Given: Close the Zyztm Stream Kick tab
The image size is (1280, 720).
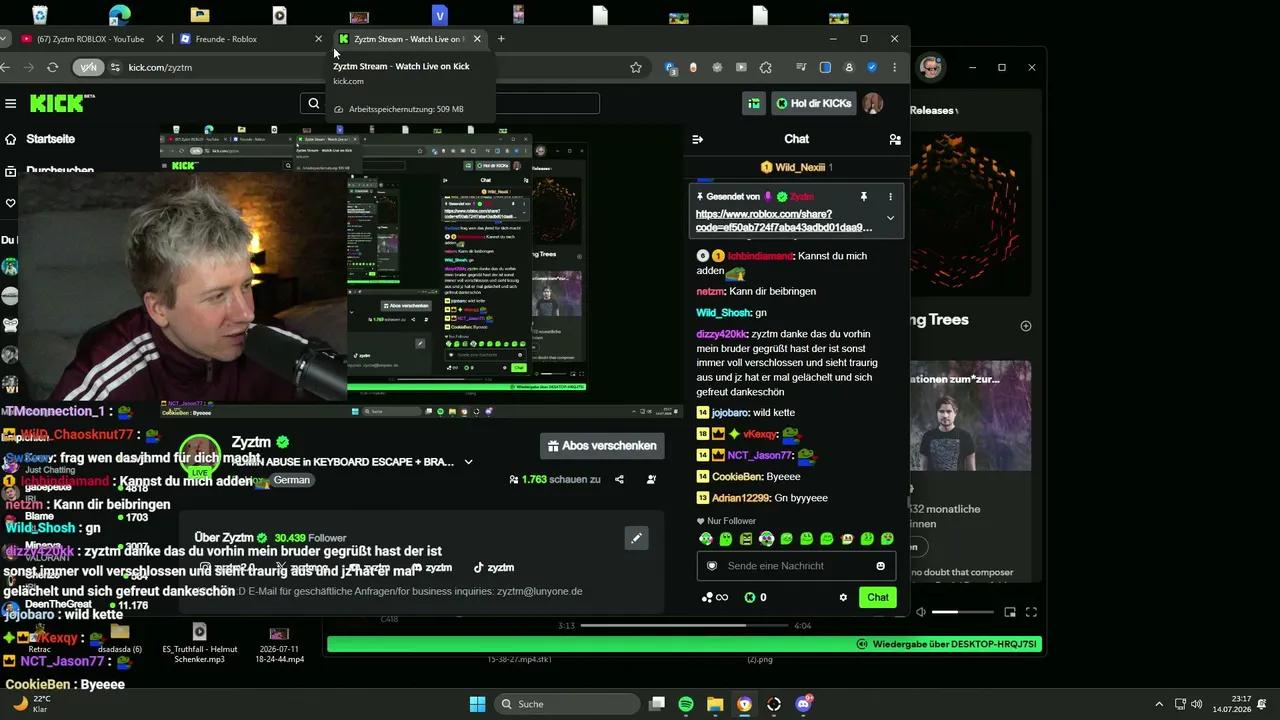Looking at the screenshot, I should [477, 39].
